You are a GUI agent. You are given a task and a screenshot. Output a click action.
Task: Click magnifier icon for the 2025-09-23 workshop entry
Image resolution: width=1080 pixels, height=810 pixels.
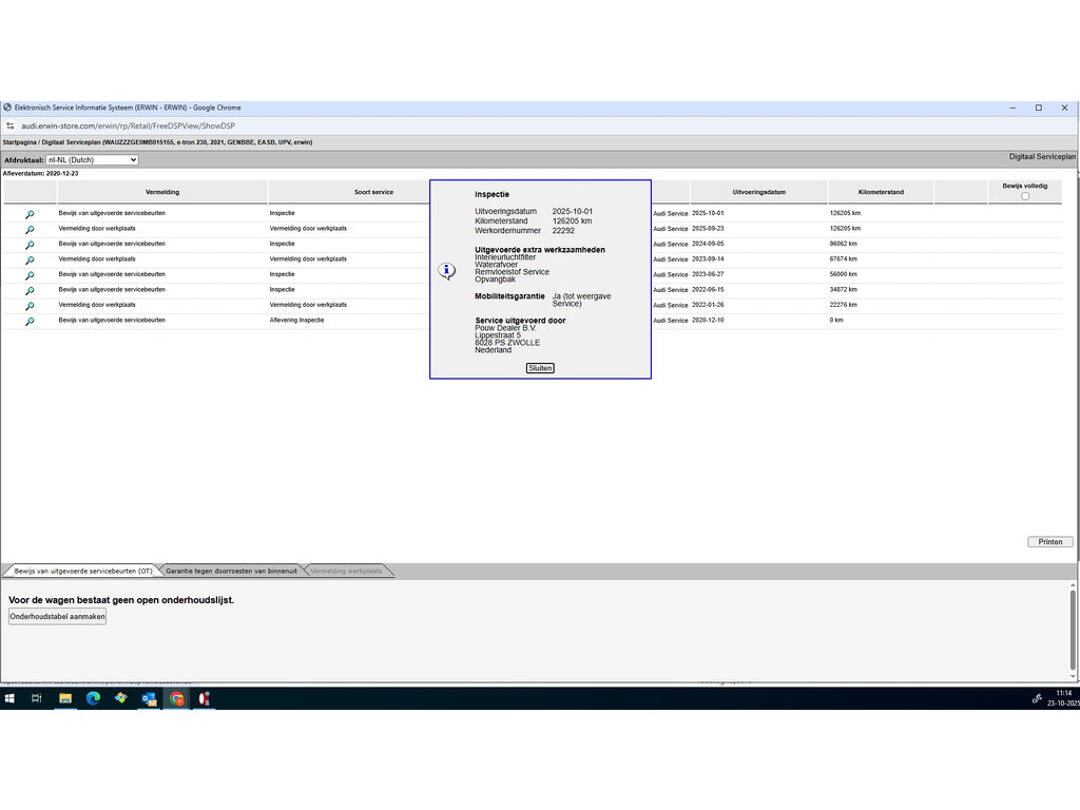click(30, 229)
